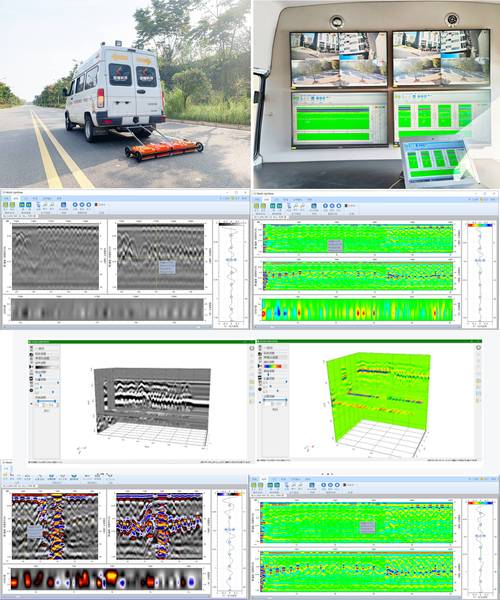
Task: Click the blue square icon in the lower heatmap window toolbar
Action: [x=312, y=485]
